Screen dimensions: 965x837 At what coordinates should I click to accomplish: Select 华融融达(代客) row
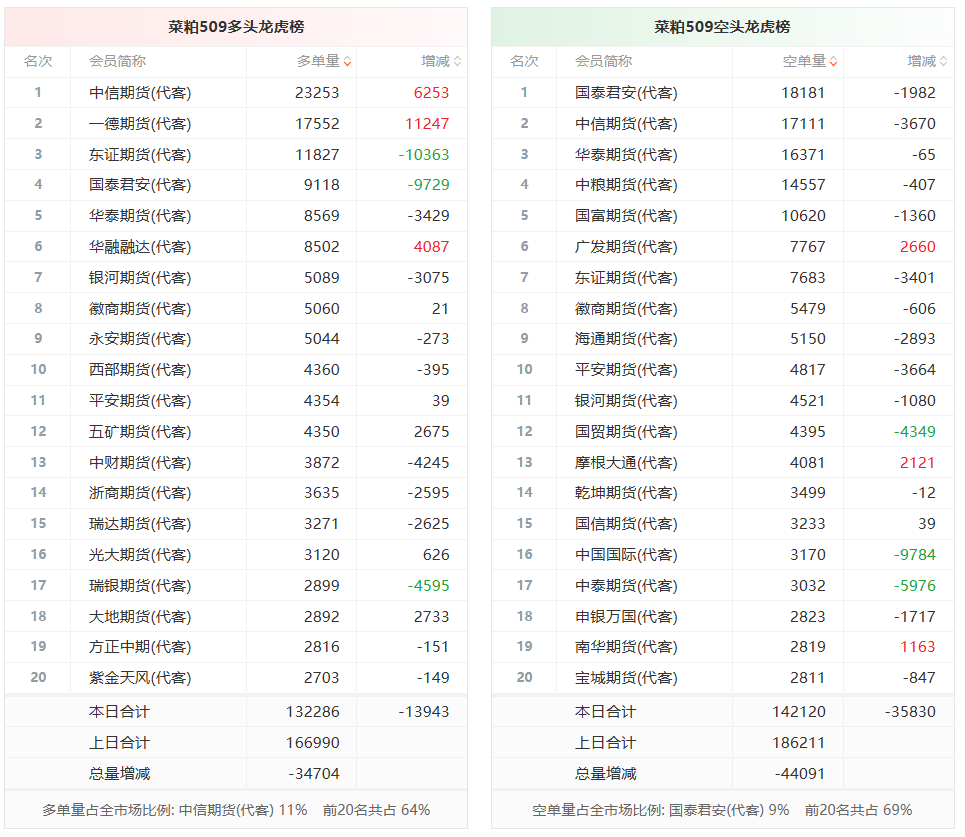[236, 247]
